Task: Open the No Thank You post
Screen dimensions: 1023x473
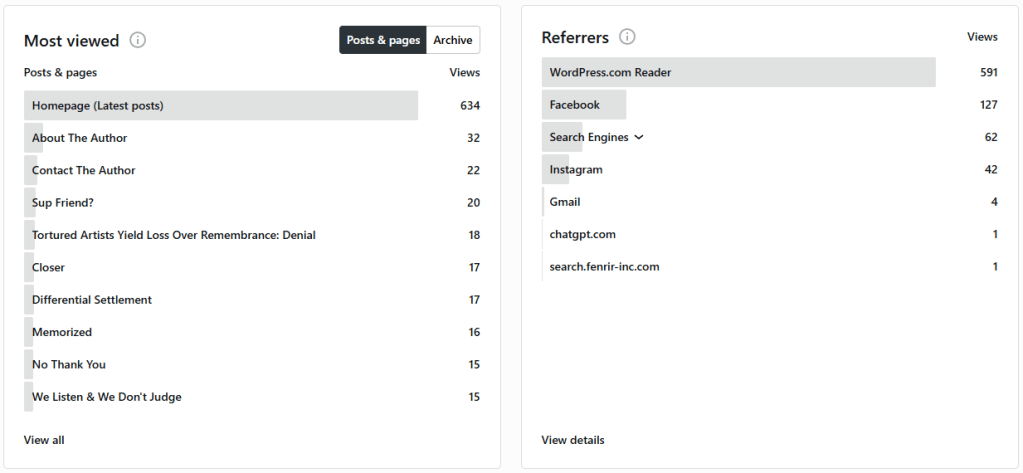Action: point(69,364)
